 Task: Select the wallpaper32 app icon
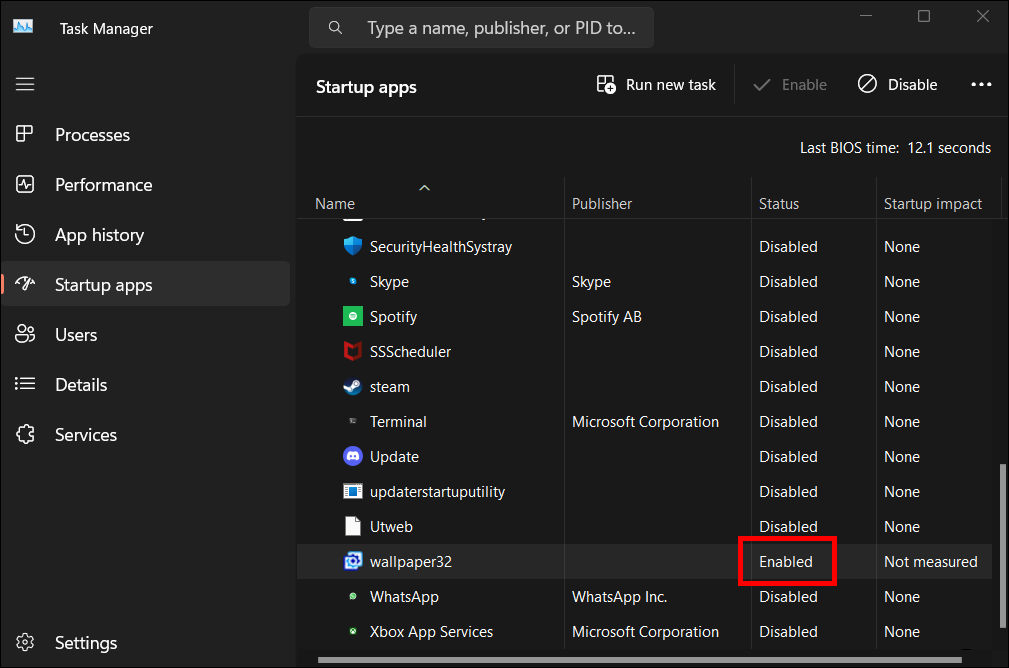coord(353,561)
